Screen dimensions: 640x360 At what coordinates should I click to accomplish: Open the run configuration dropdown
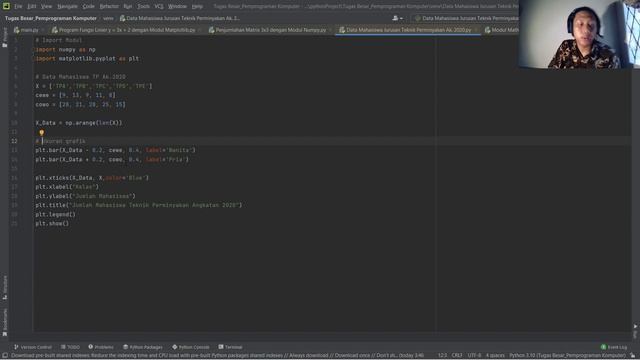click(466, 18)
